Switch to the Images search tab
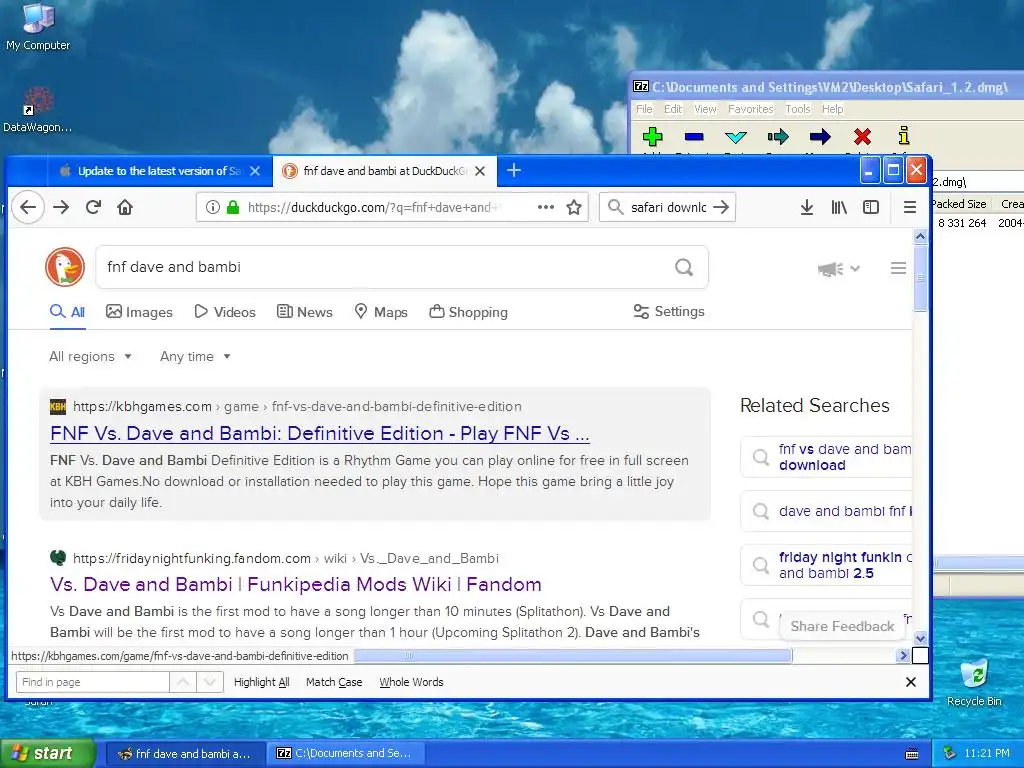 (x=139, y=312)
